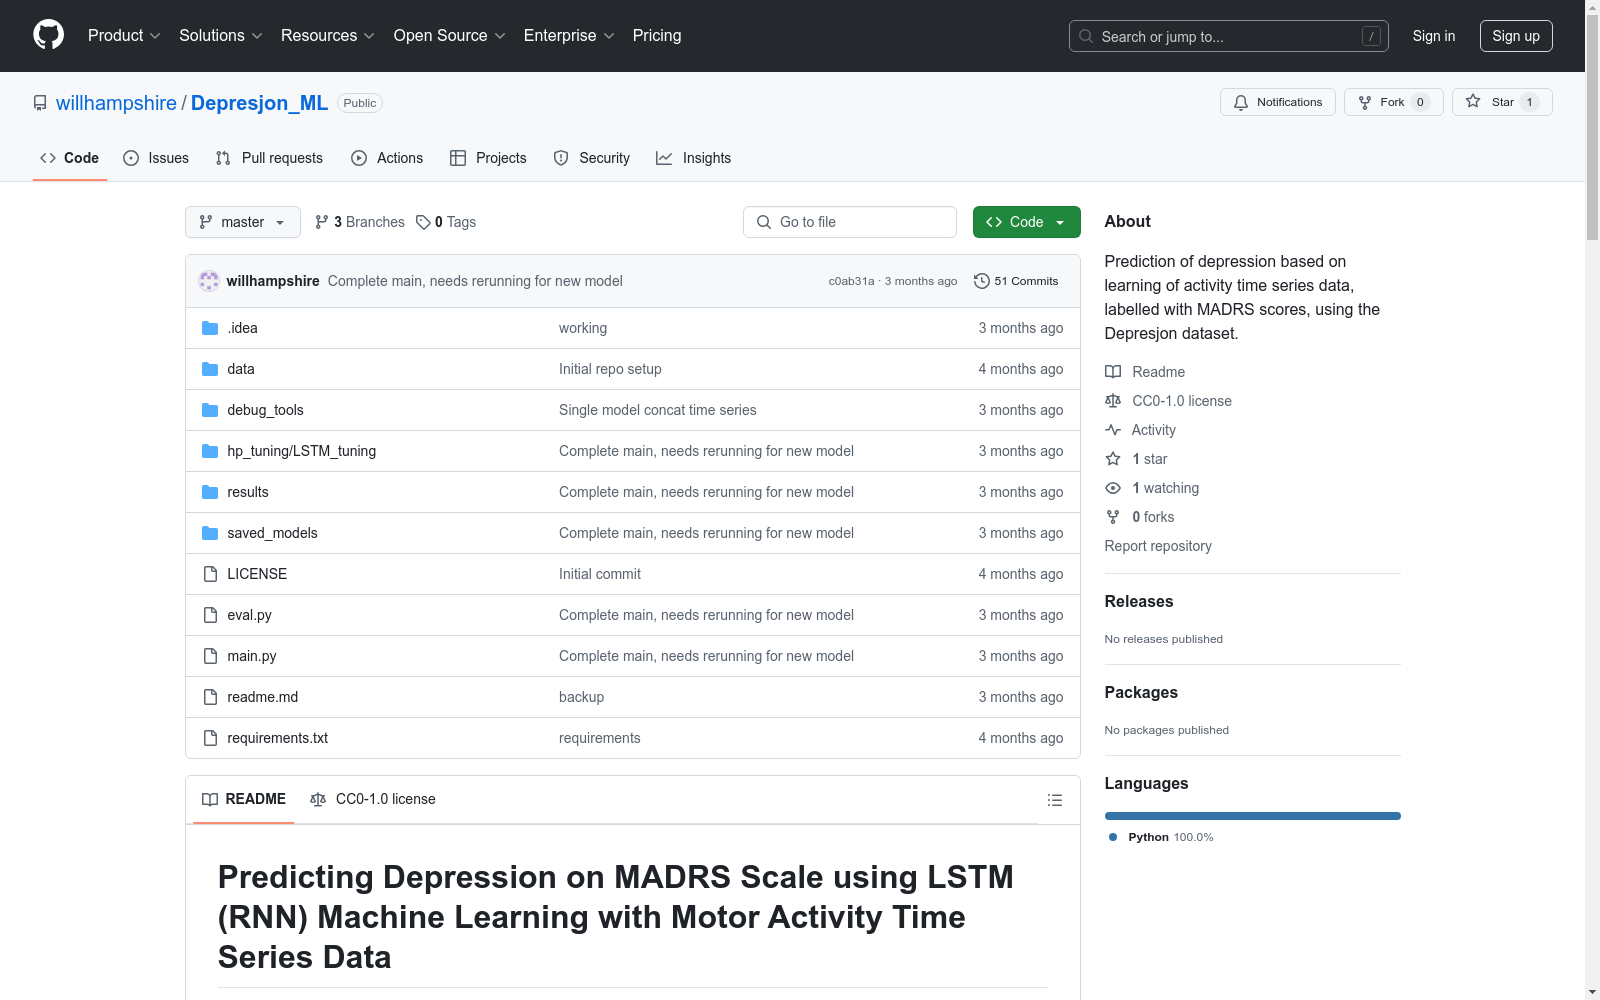Click the file icon for eval.py
This screenshot has width=1600, height=1000.
click(210, 615)
